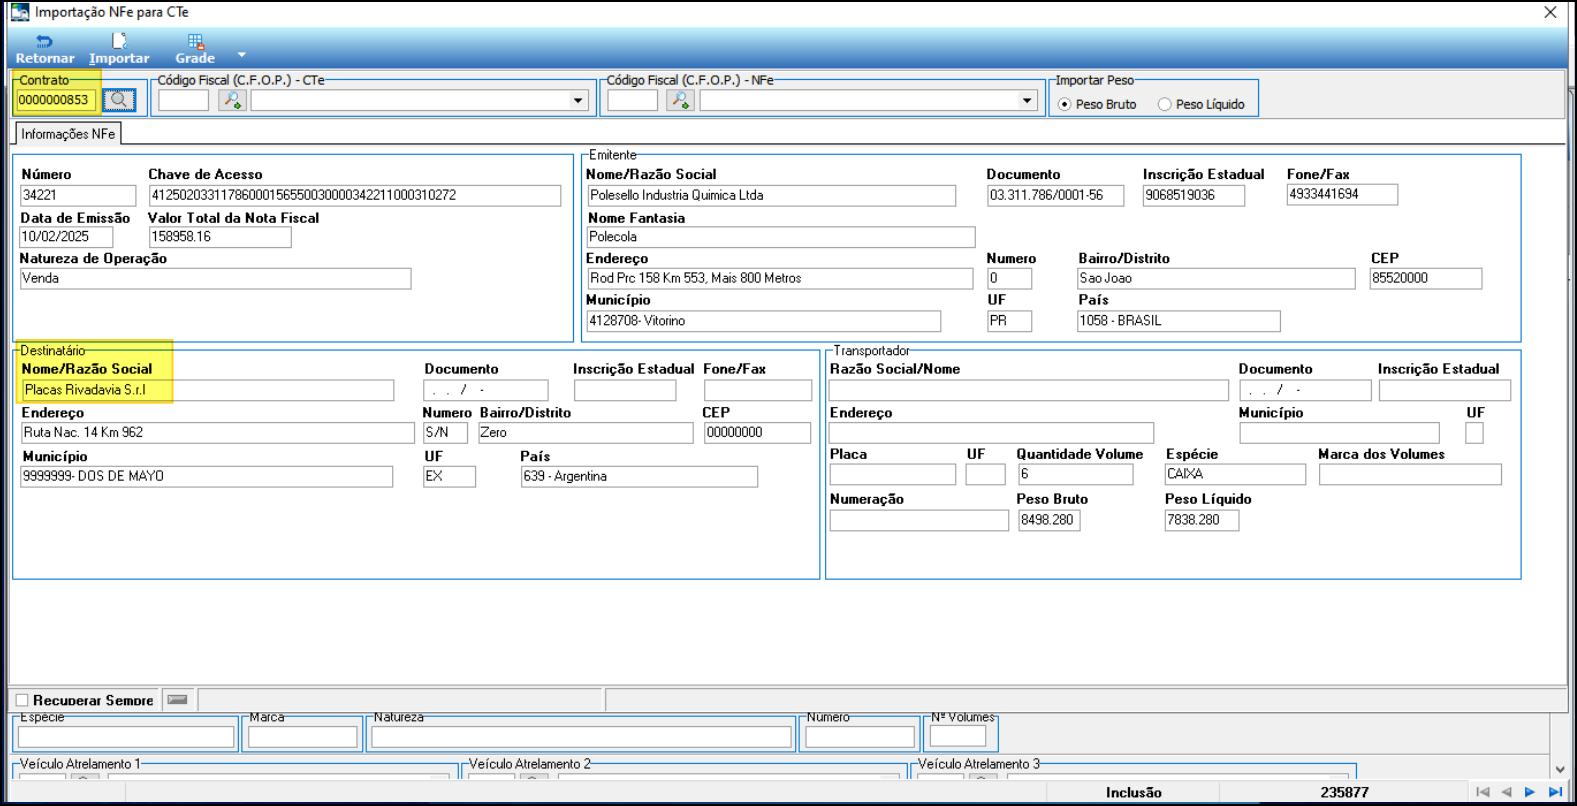Screen dimensions: 1577x806
Task: Click the Transportador Placa field
Action: 891,475
